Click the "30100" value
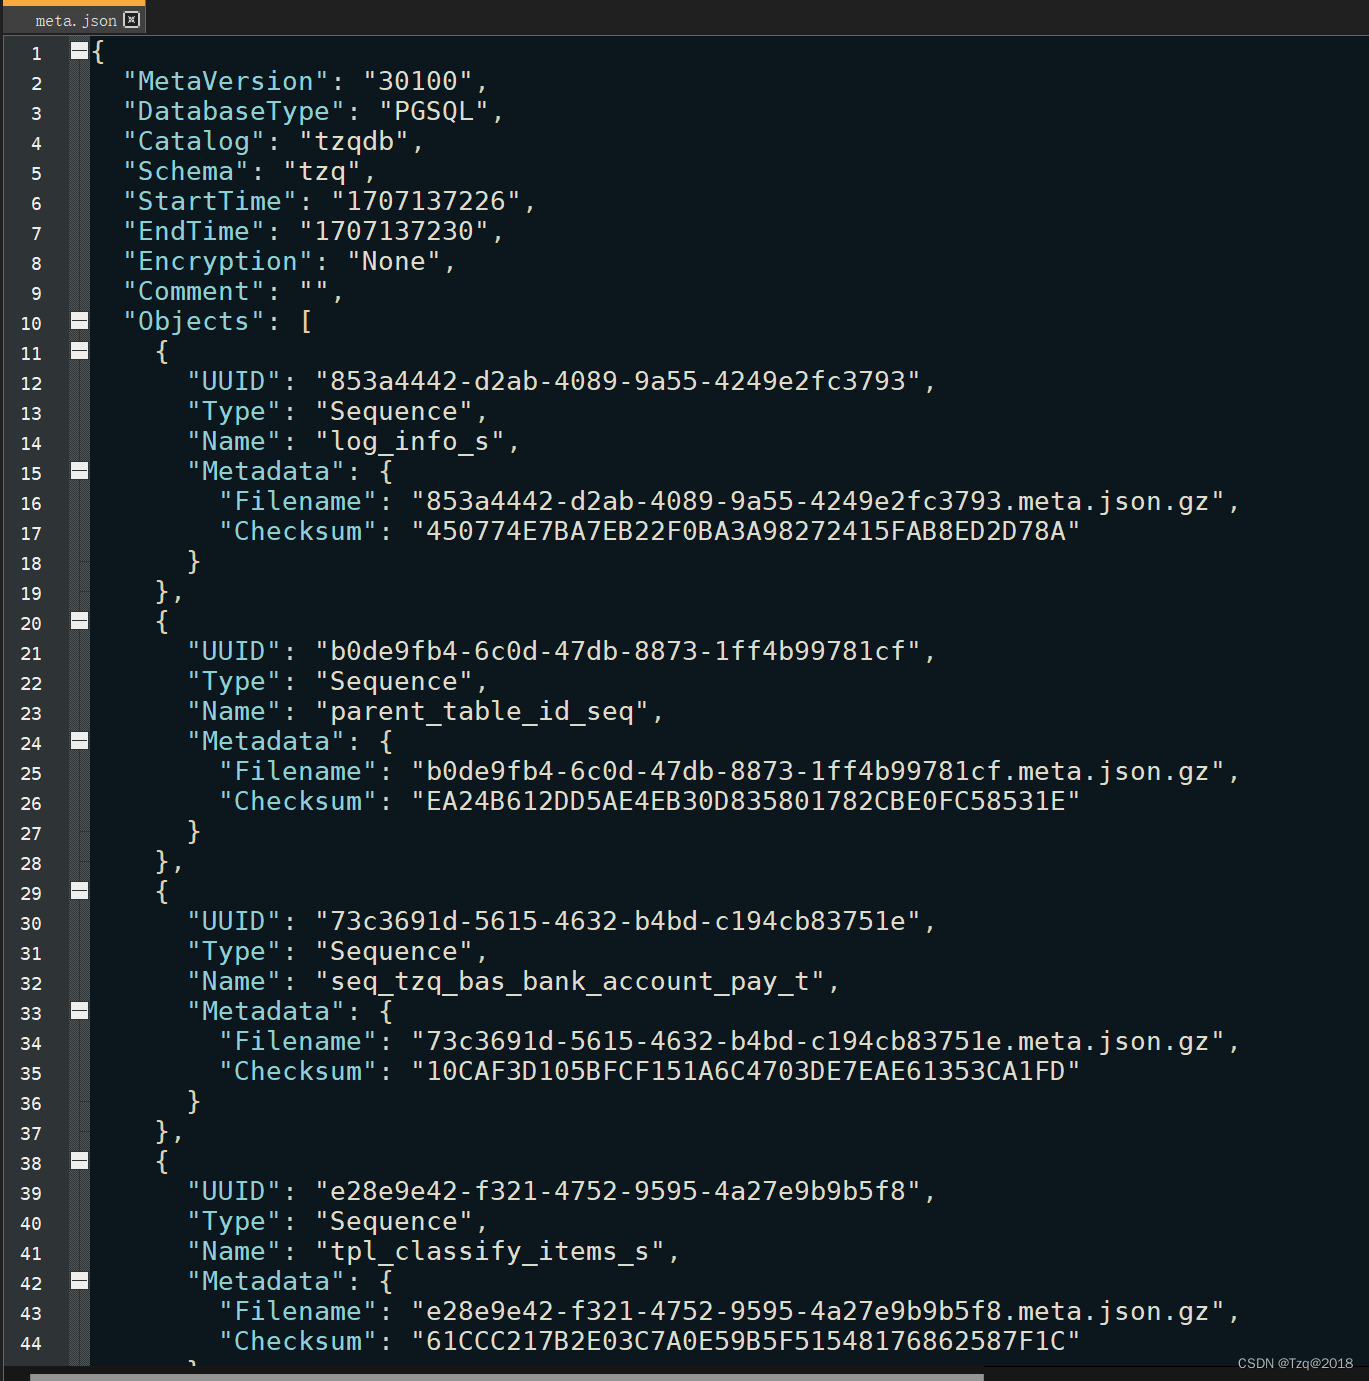The image size is (1369, 1381). click(417, 81)
